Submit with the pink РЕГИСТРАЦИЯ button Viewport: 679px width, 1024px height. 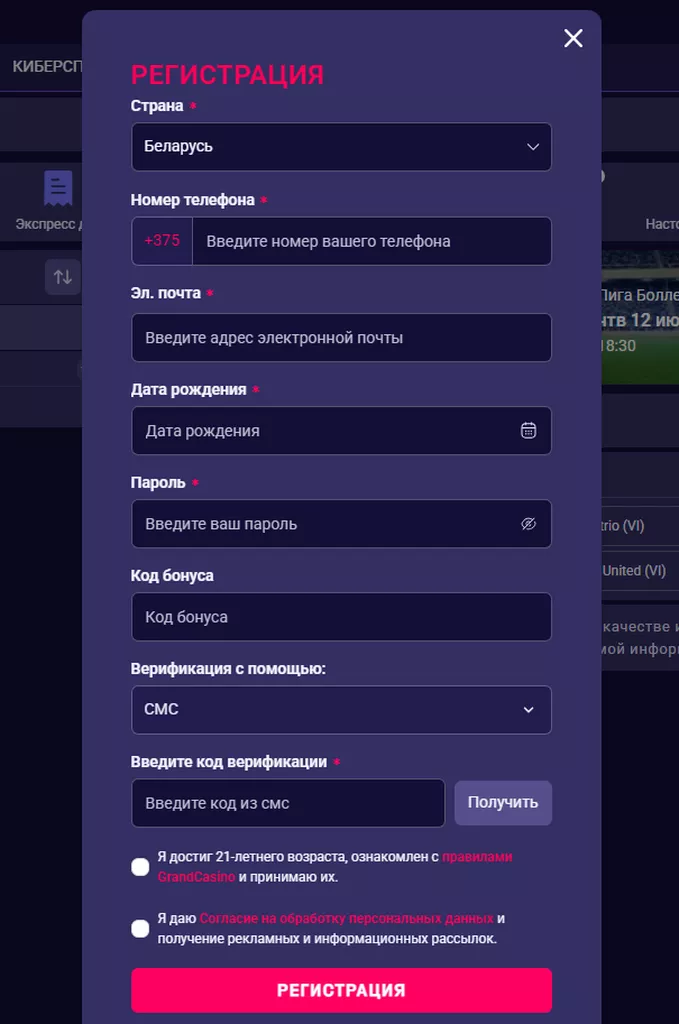[341, 990]
